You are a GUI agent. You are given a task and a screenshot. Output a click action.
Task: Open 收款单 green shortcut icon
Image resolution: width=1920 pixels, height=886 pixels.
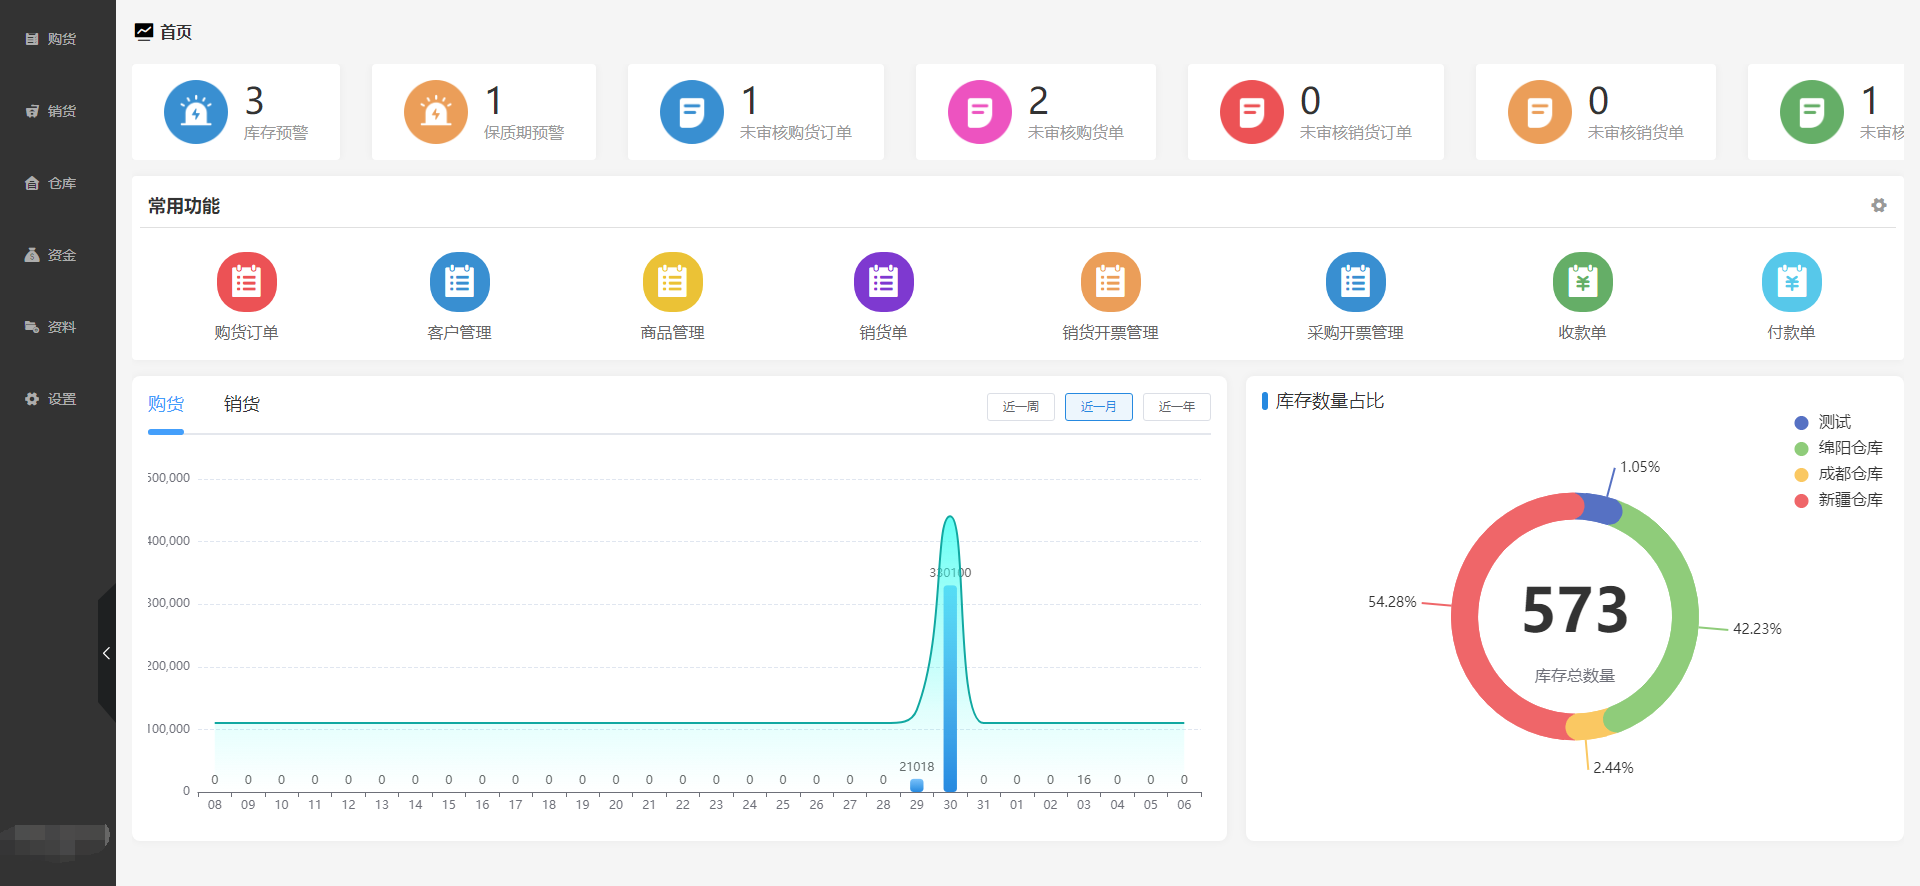coord(1583,282)
